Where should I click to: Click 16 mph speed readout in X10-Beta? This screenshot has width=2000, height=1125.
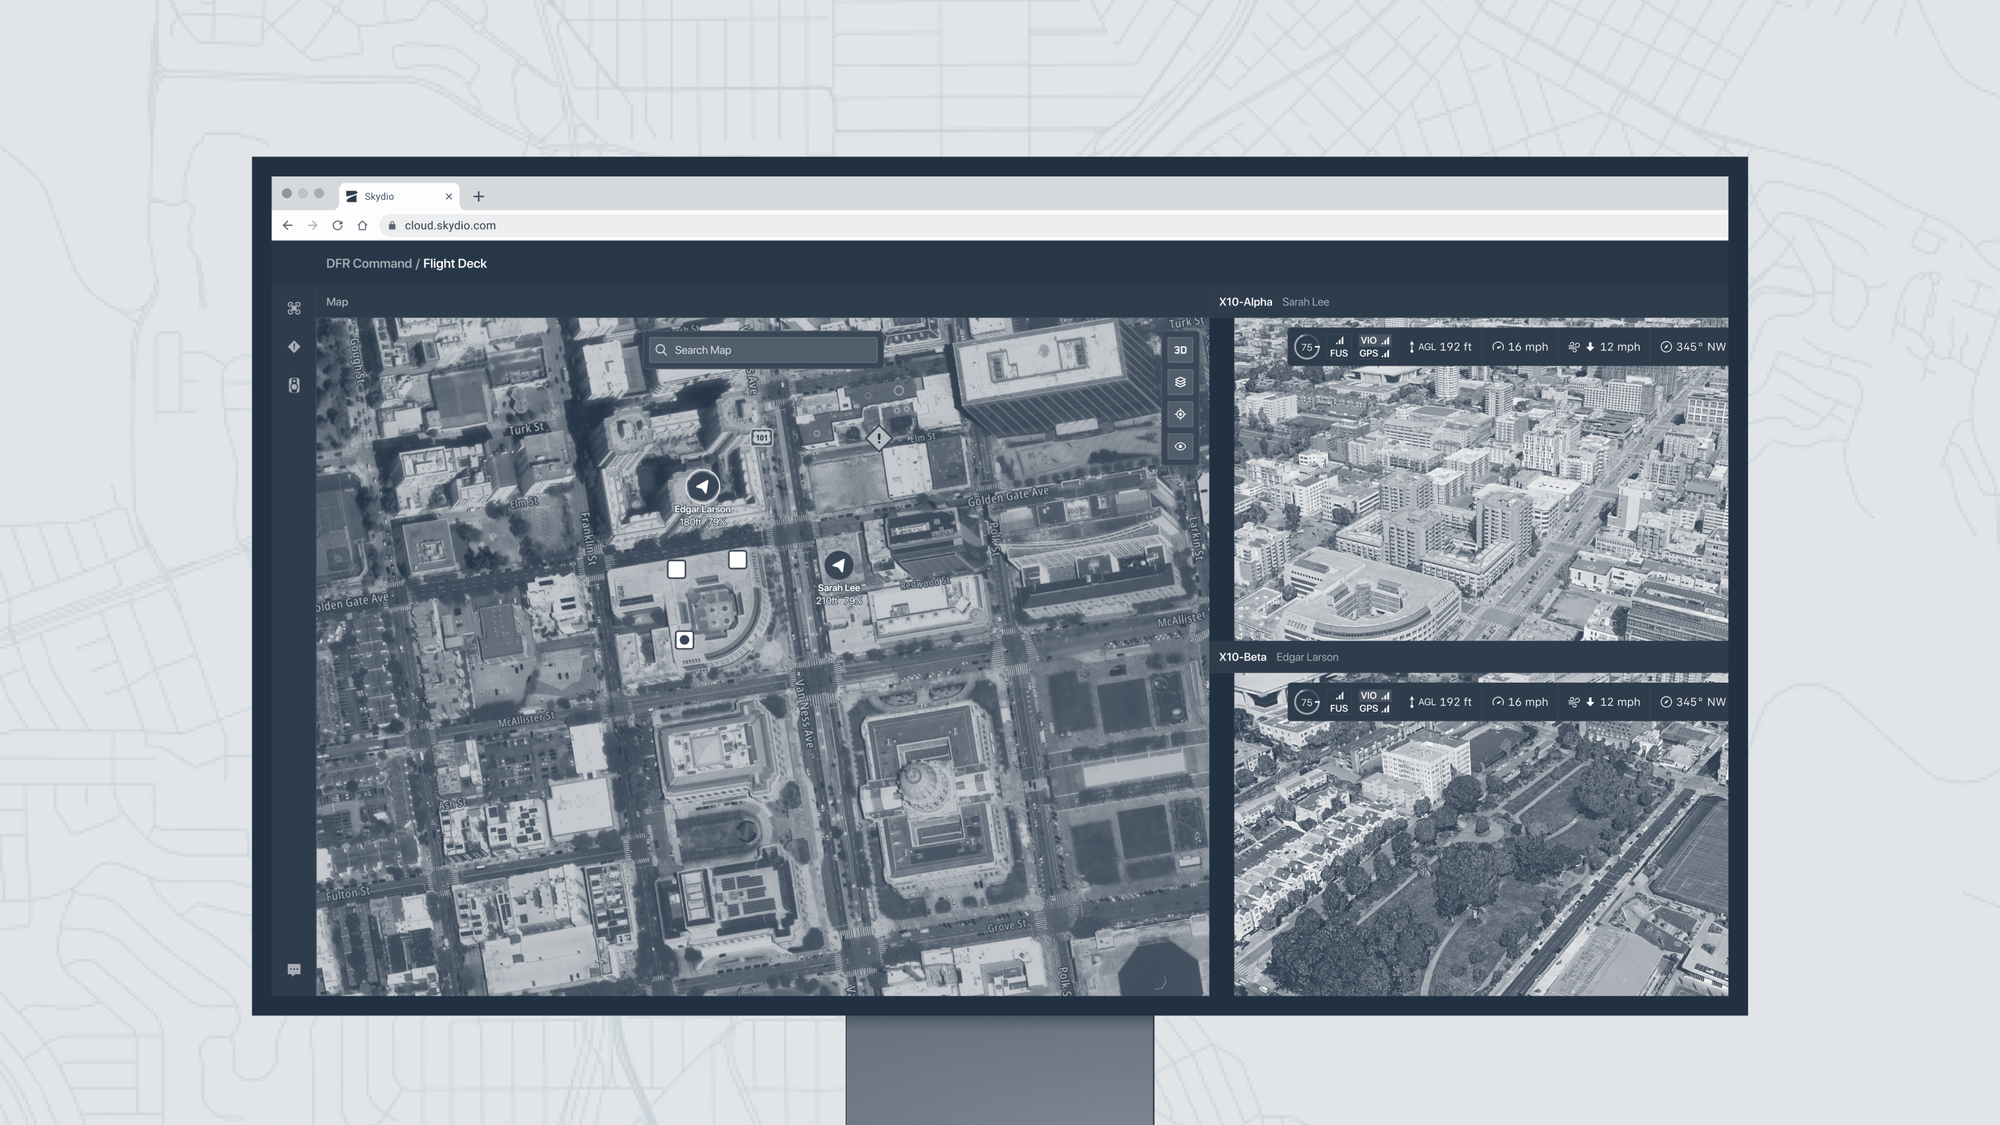[1520, 702]
